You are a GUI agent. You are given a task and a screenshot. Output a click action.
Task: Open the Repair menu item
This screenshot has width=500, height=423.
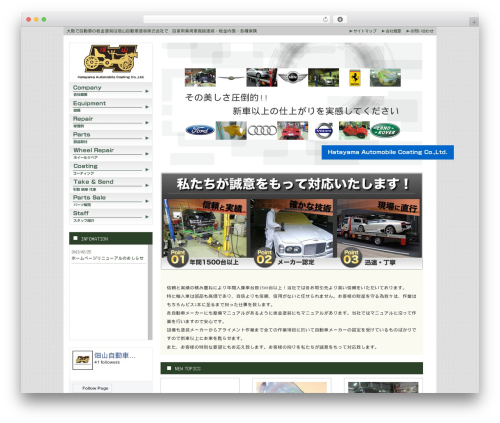coord(111,122)
